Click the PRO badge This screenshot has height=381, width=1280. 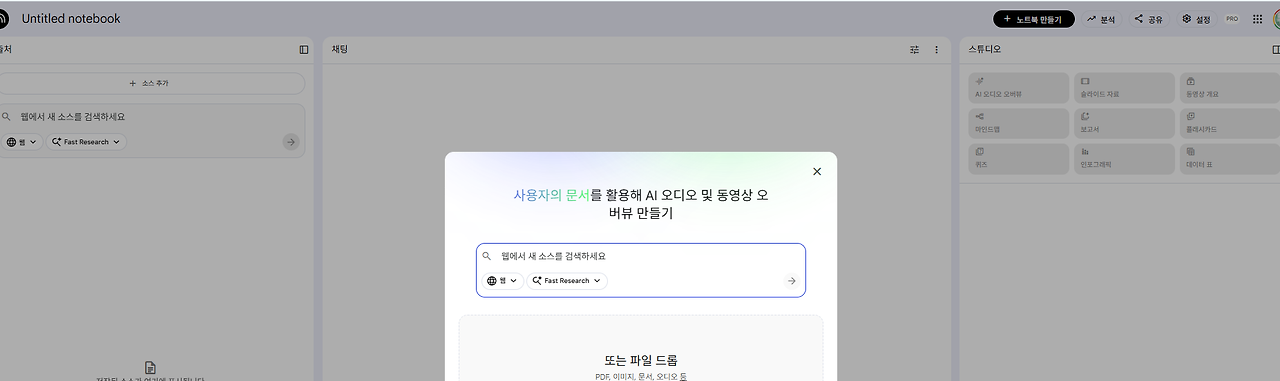1232,19
